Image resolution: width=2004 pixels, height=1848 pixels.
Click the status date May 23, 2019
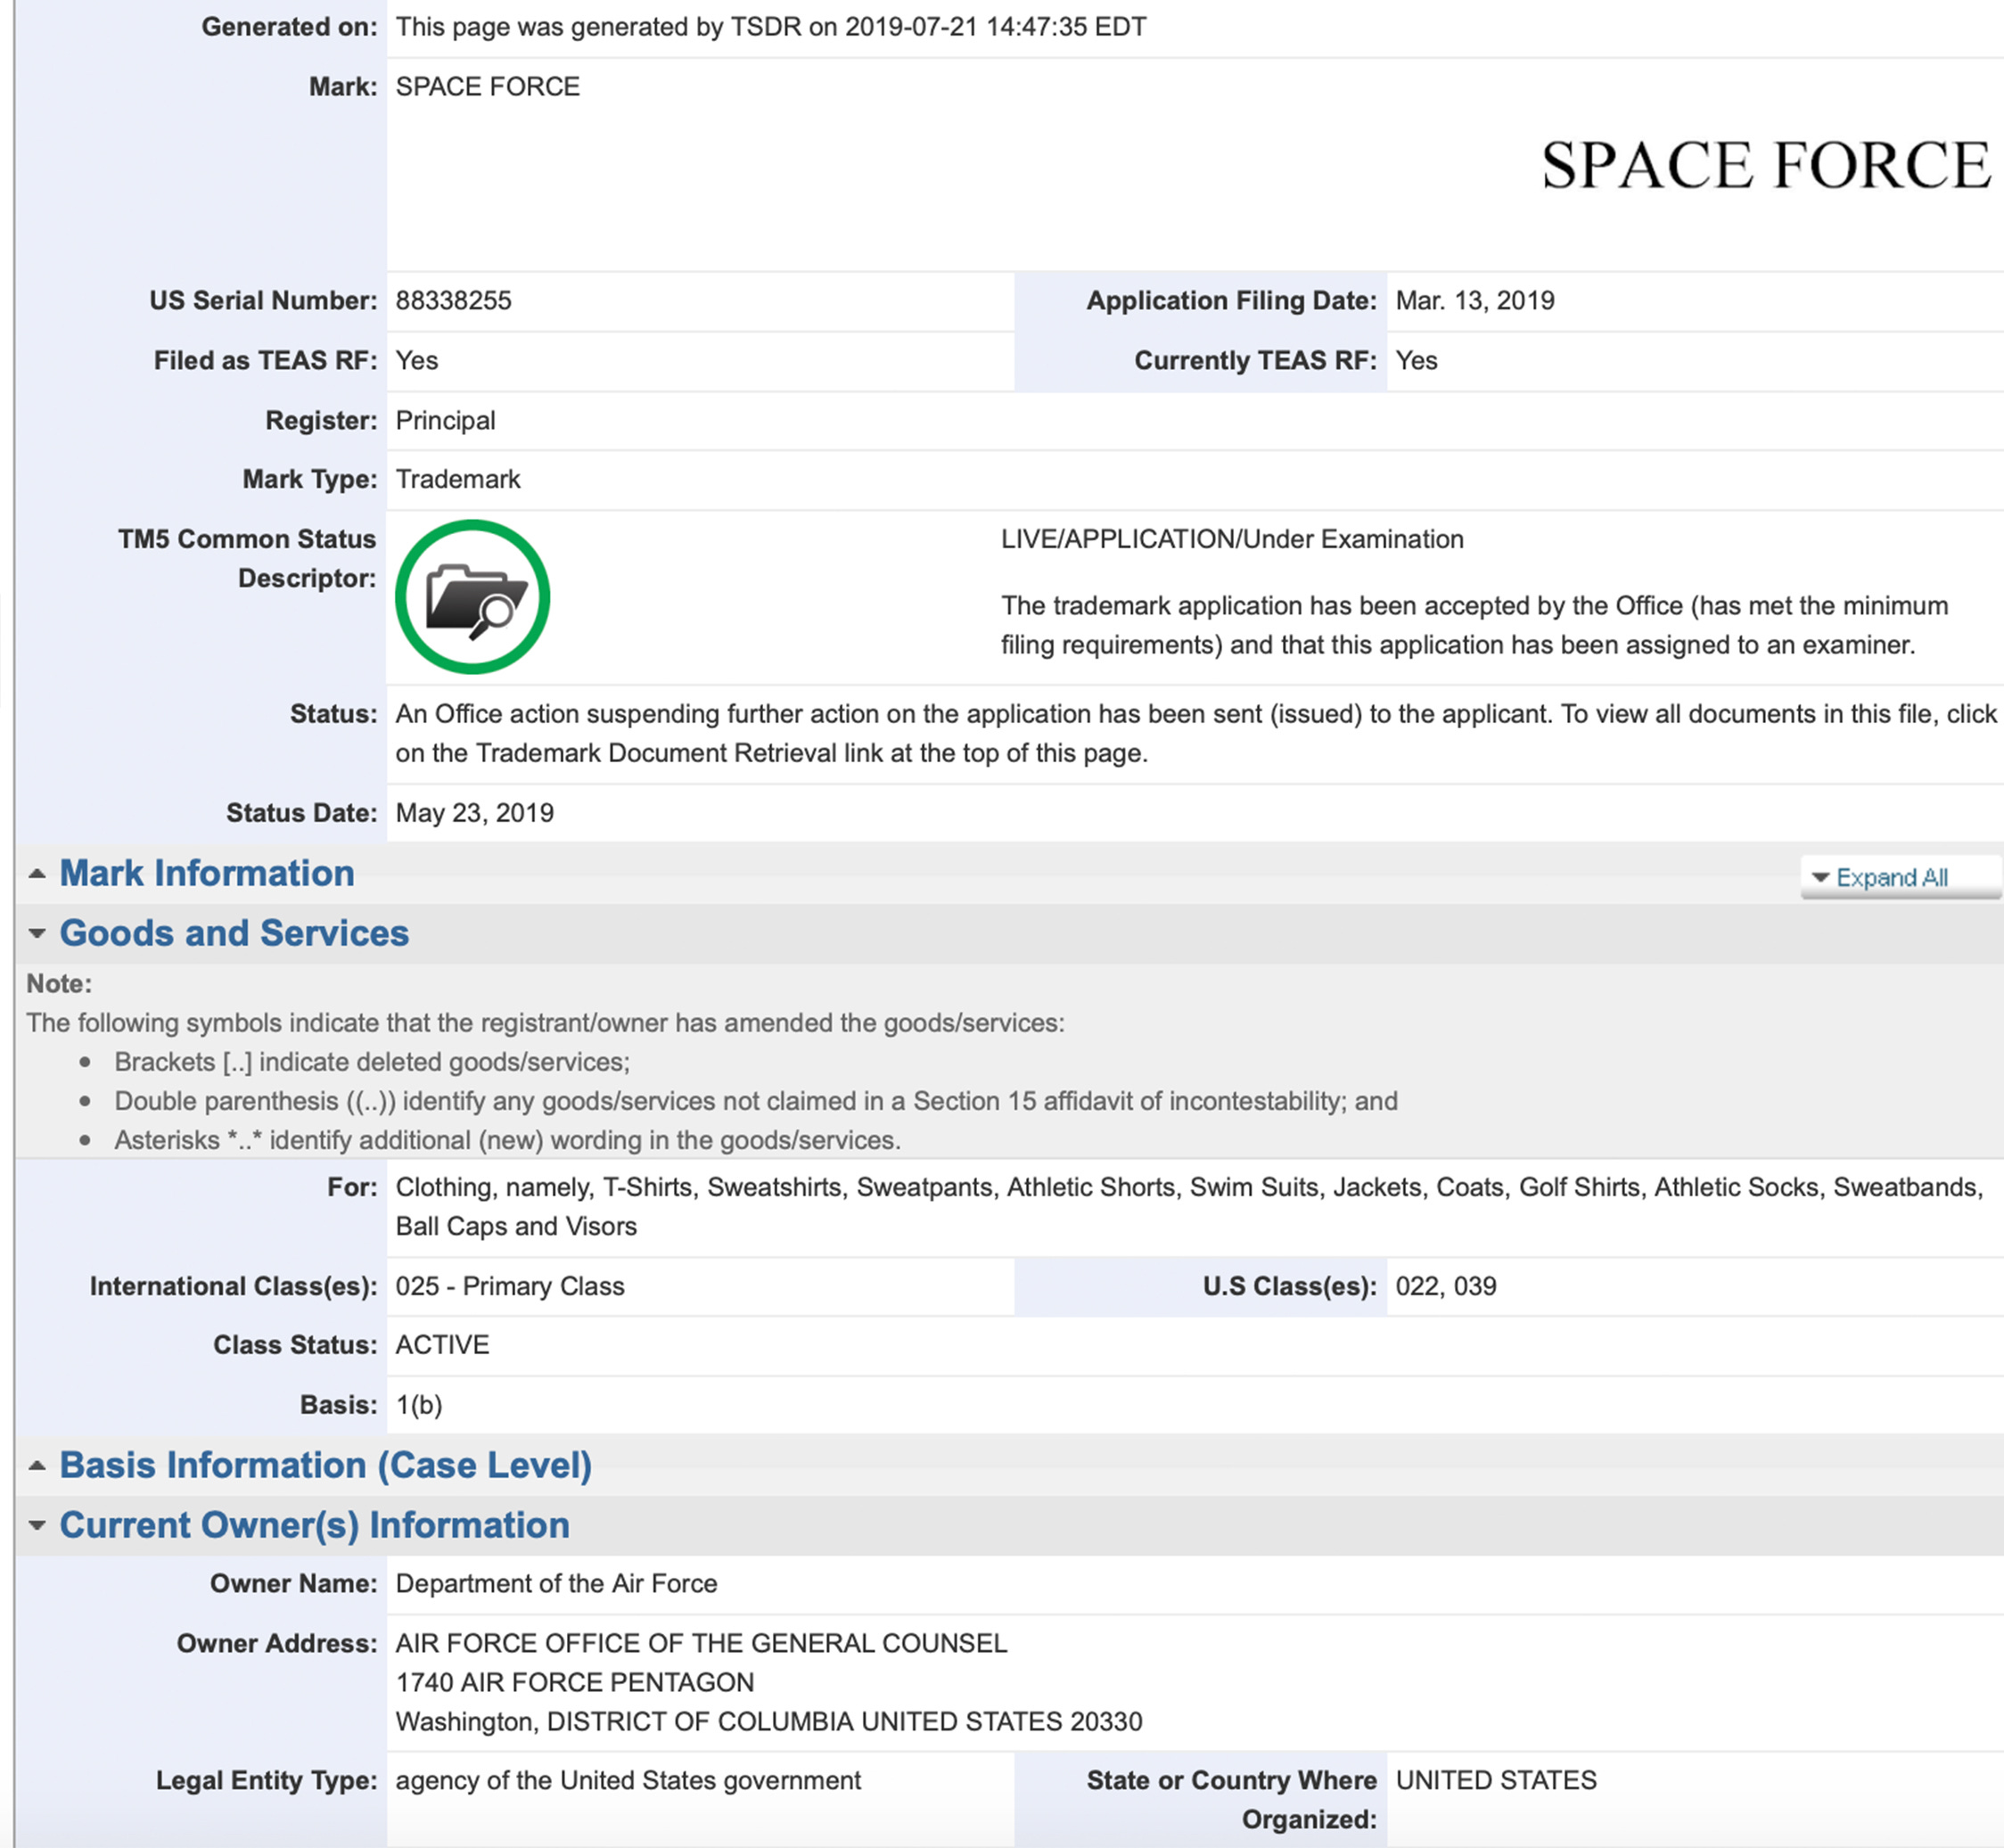tap(474, 813)
